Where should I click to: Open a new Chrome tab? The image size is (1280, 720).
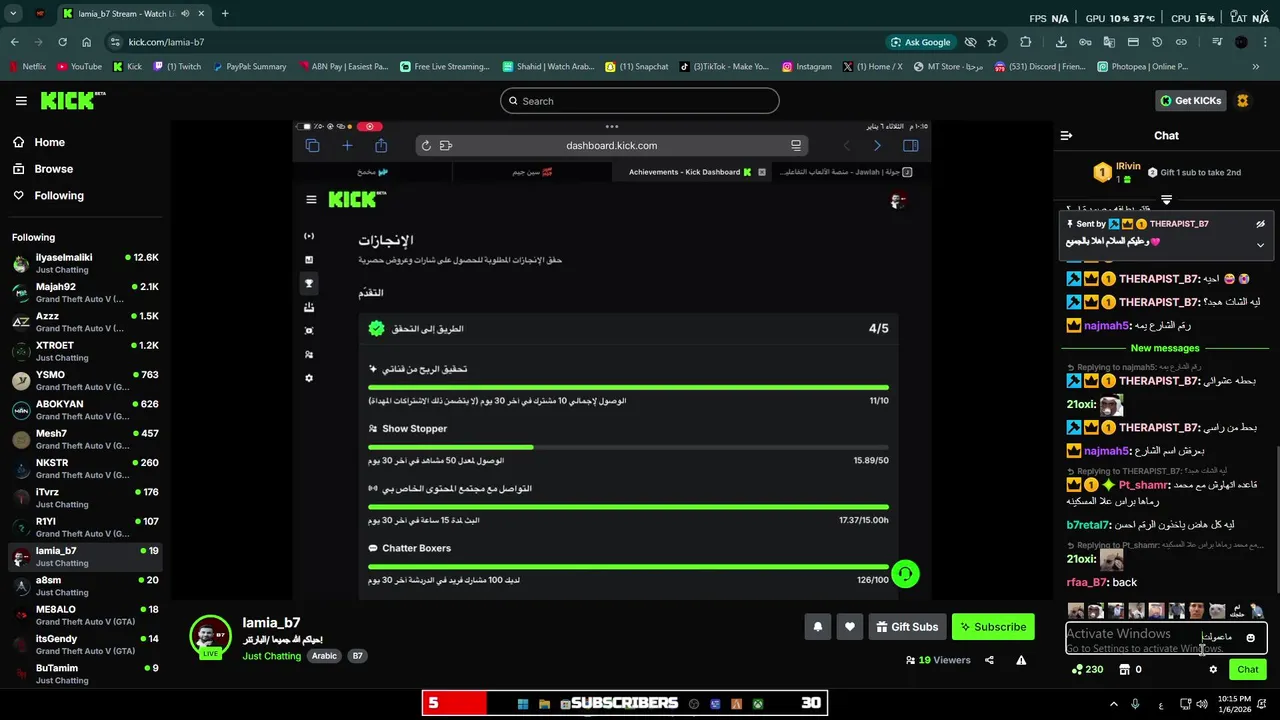[225, 14]
